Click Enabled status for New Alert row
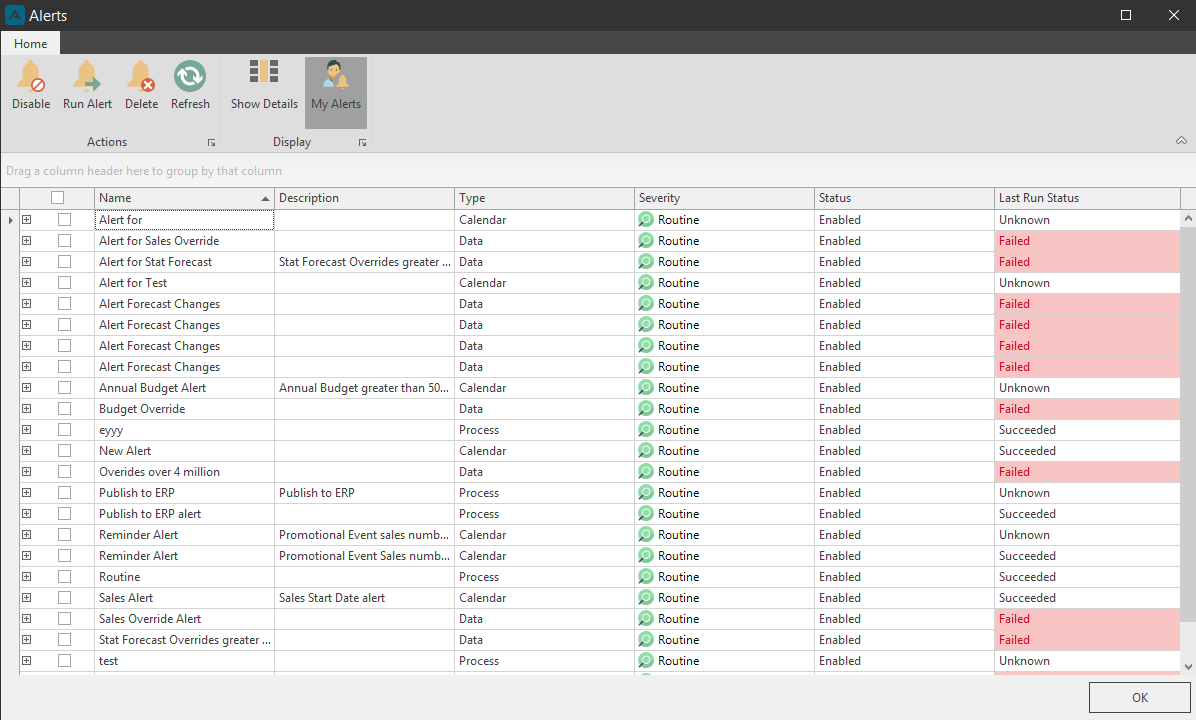 point(904,451)
